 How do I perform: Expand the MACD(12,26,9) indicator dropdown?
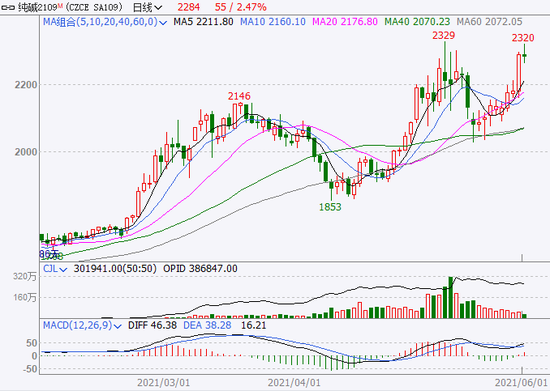click(82, 326)
